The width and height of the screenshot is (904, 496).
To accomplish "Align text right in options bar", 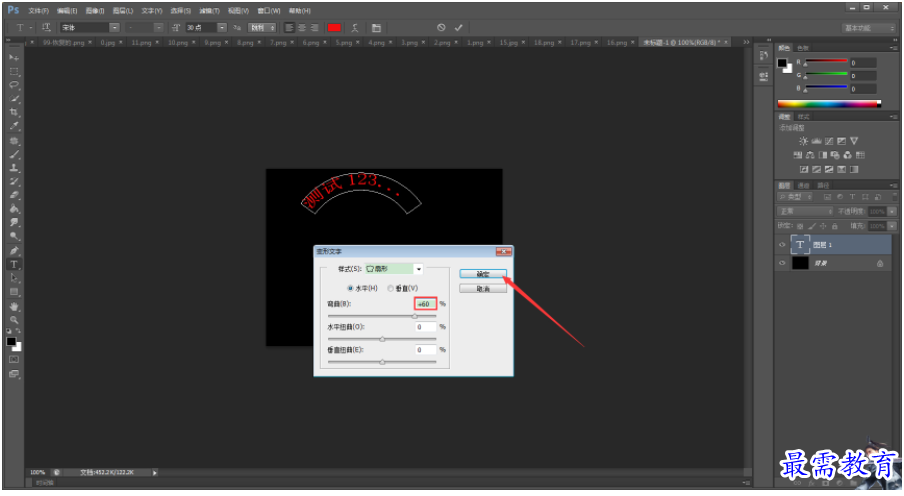I will (x=314, y=28).
